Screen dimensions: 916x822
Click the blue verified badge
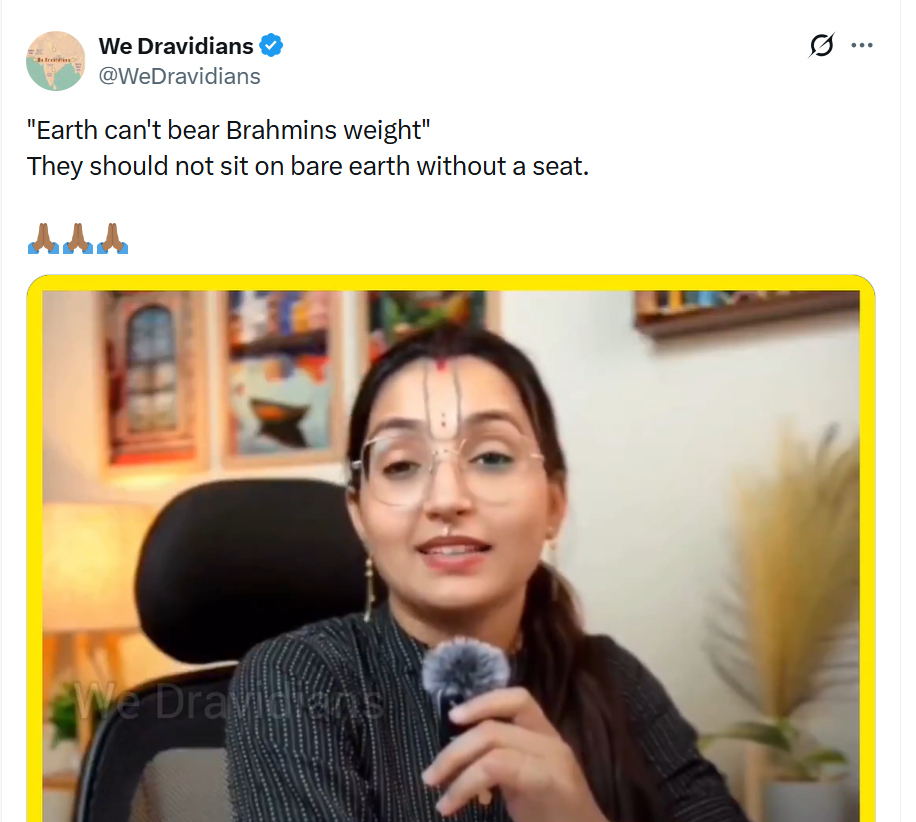pyautogui.click(x=271, y=46)
